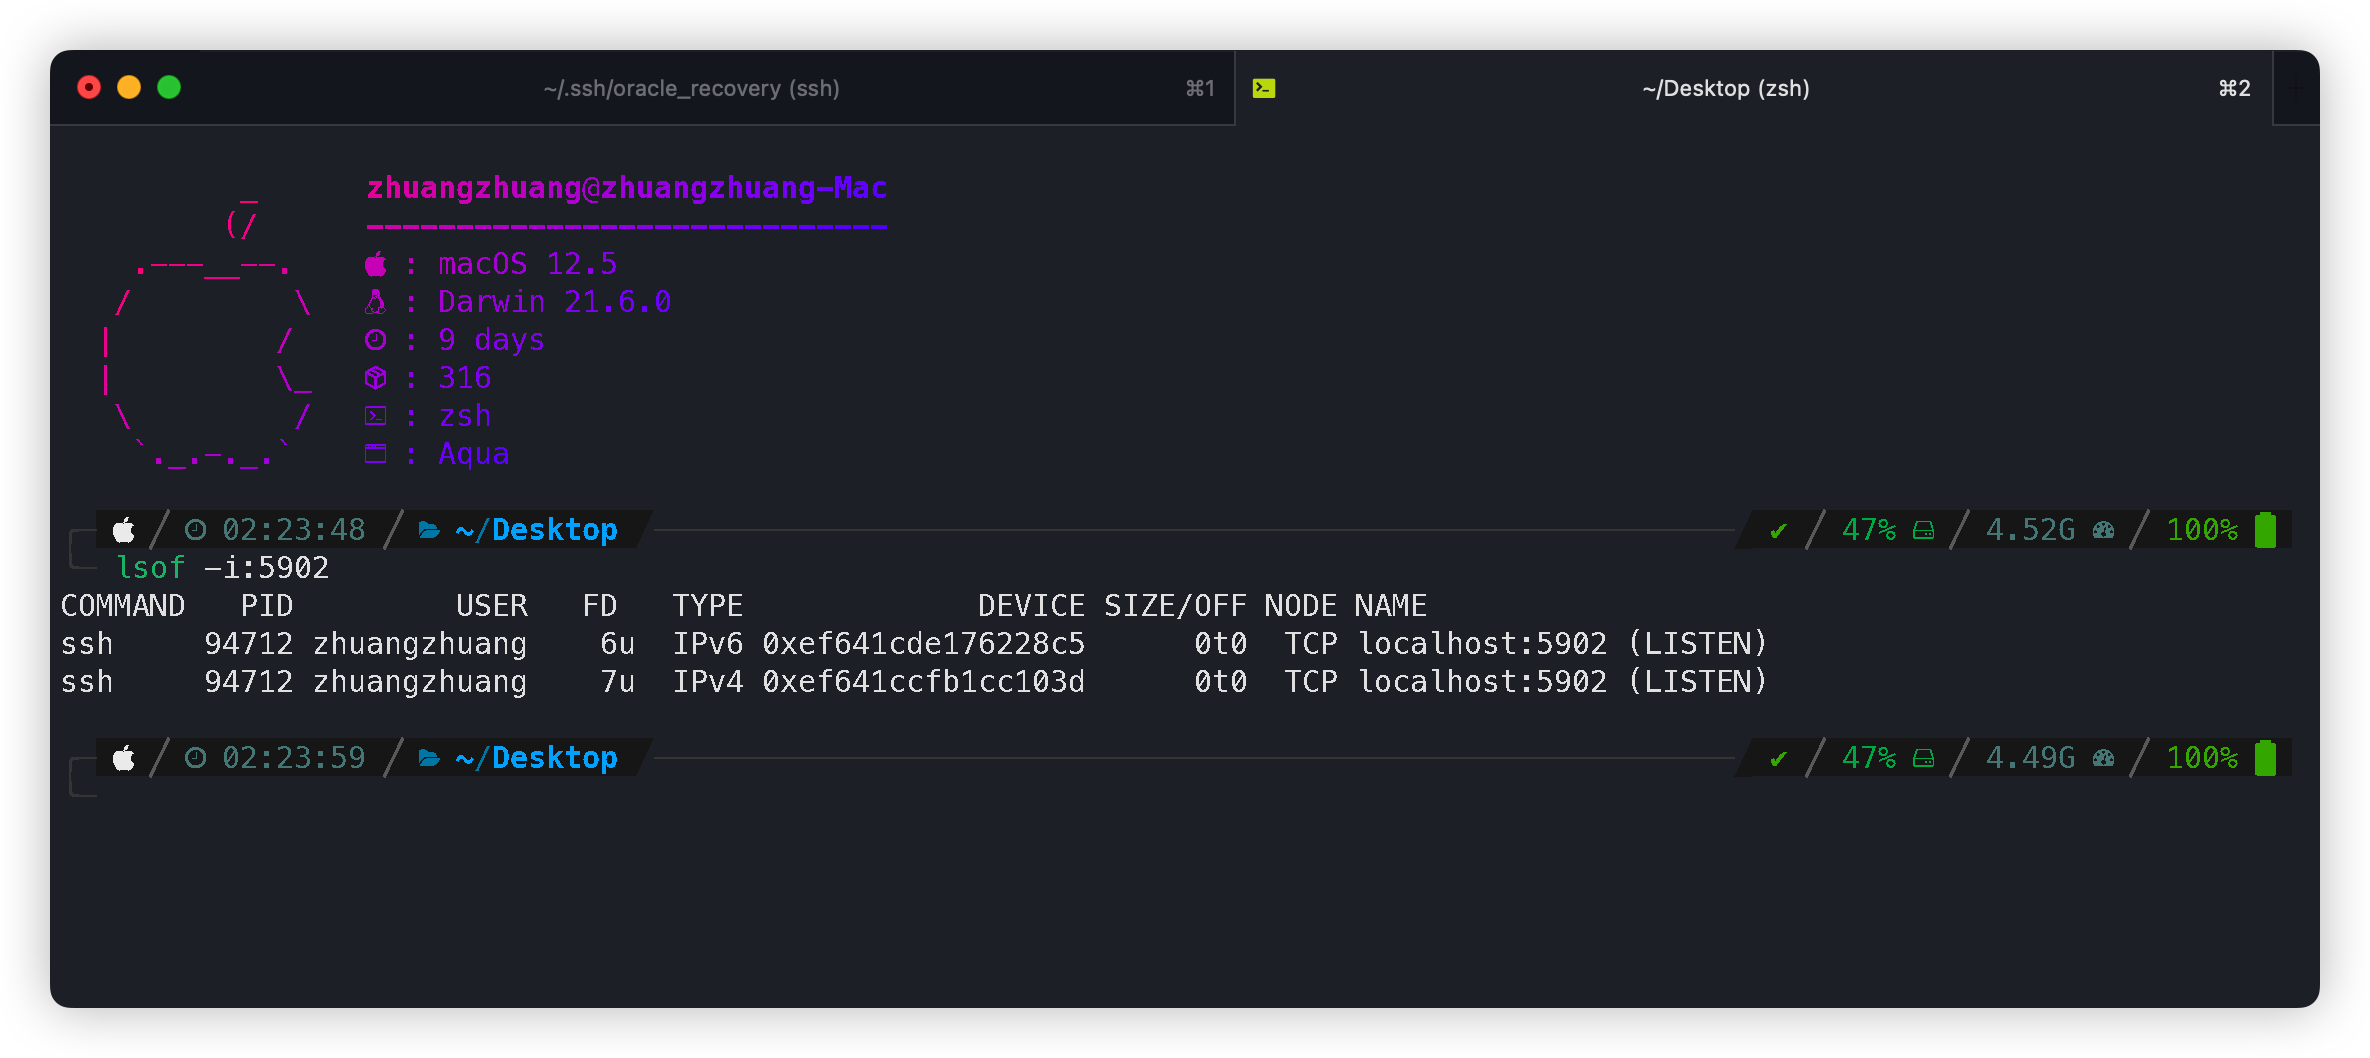
Task: Click the disk icon in the 4.52G prompt line
Action: (x=1924, y=530)
